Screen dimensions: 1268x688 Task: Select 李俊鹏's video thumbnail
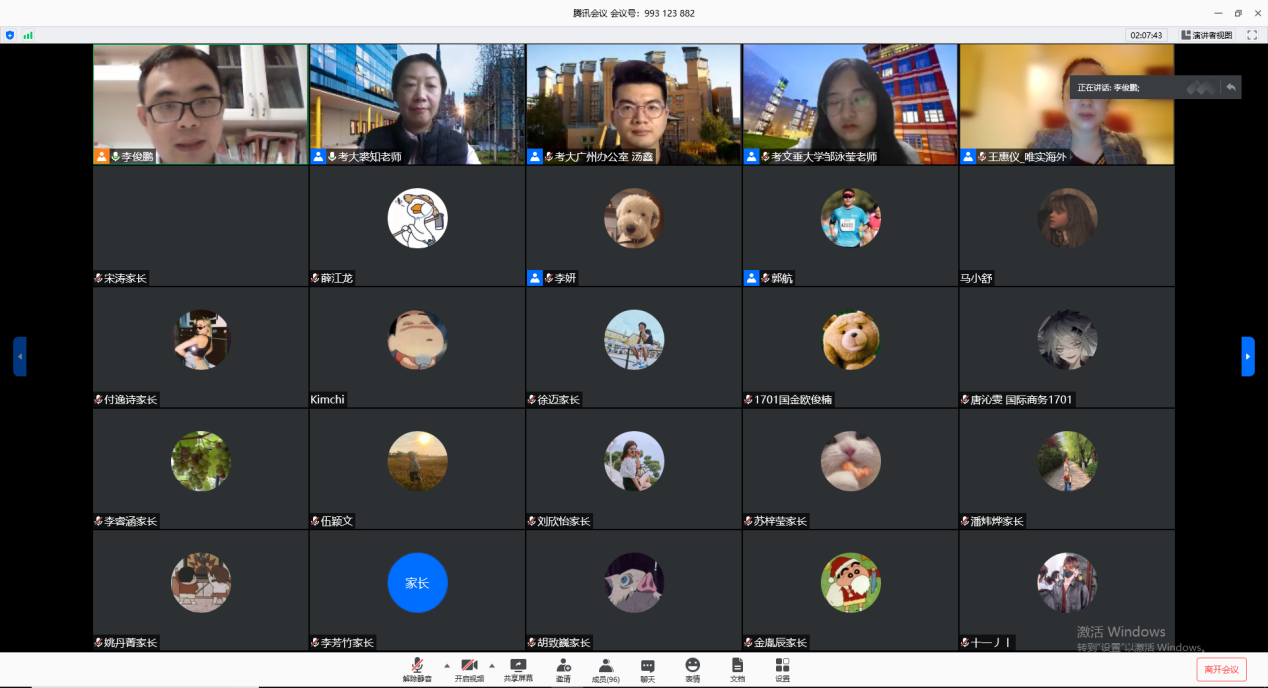pyautogui.click(x=200, y=104)
